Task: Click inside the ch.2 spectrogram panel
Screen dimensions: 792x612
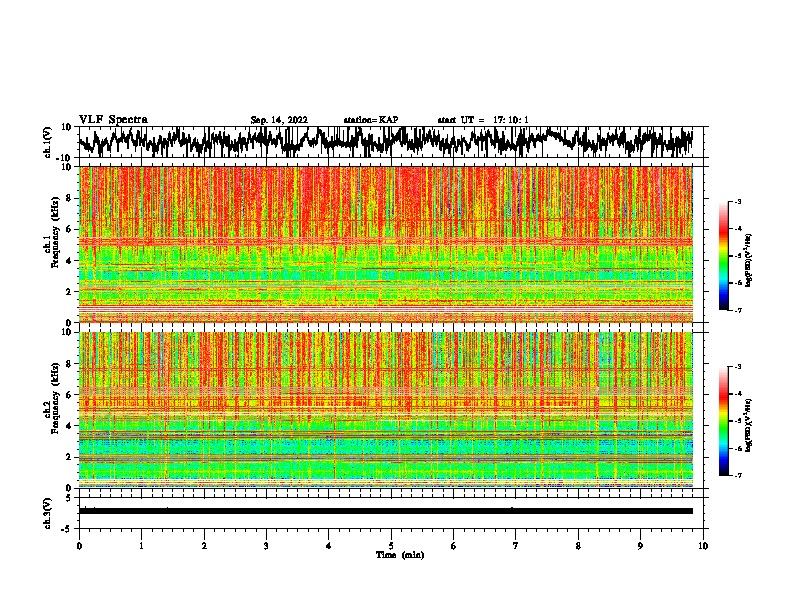Action: coord(386,410)
